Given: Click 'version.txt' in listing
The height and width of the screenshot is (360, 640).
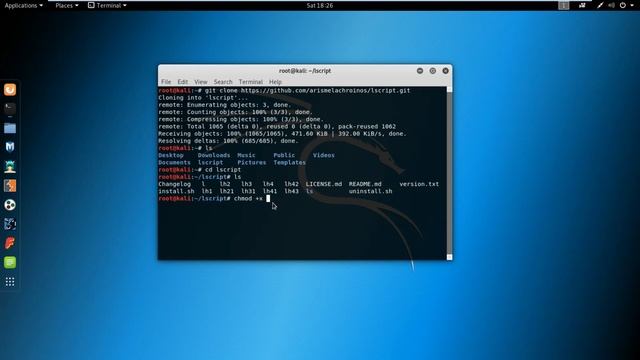Looking at the screenshot, I should tap(419, 184).
